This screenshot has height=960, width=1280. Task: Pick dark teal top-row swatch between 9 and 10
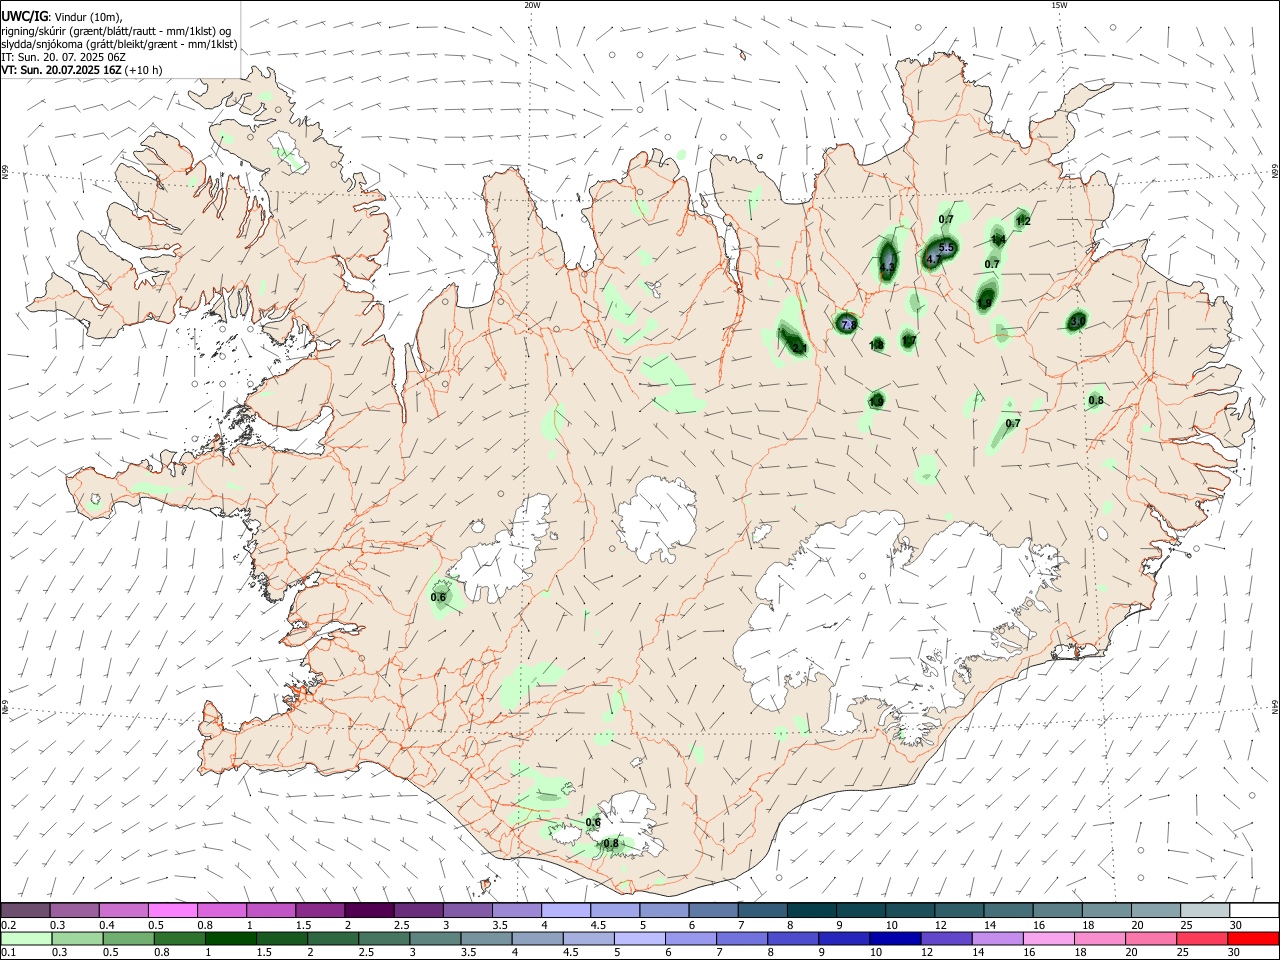(862, 910)
